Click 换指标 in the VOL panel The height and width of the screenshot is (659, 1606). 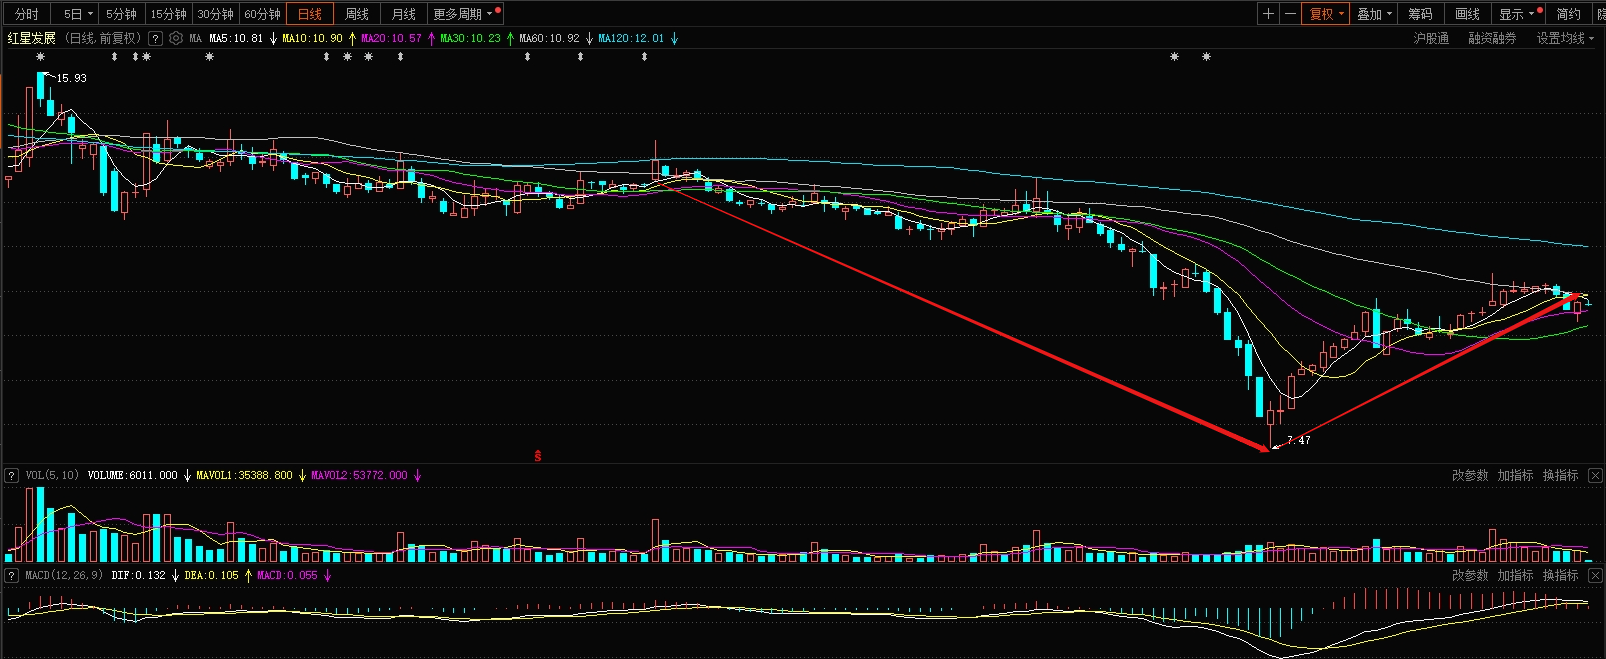pyautogui.click(x=1560, y=475)
